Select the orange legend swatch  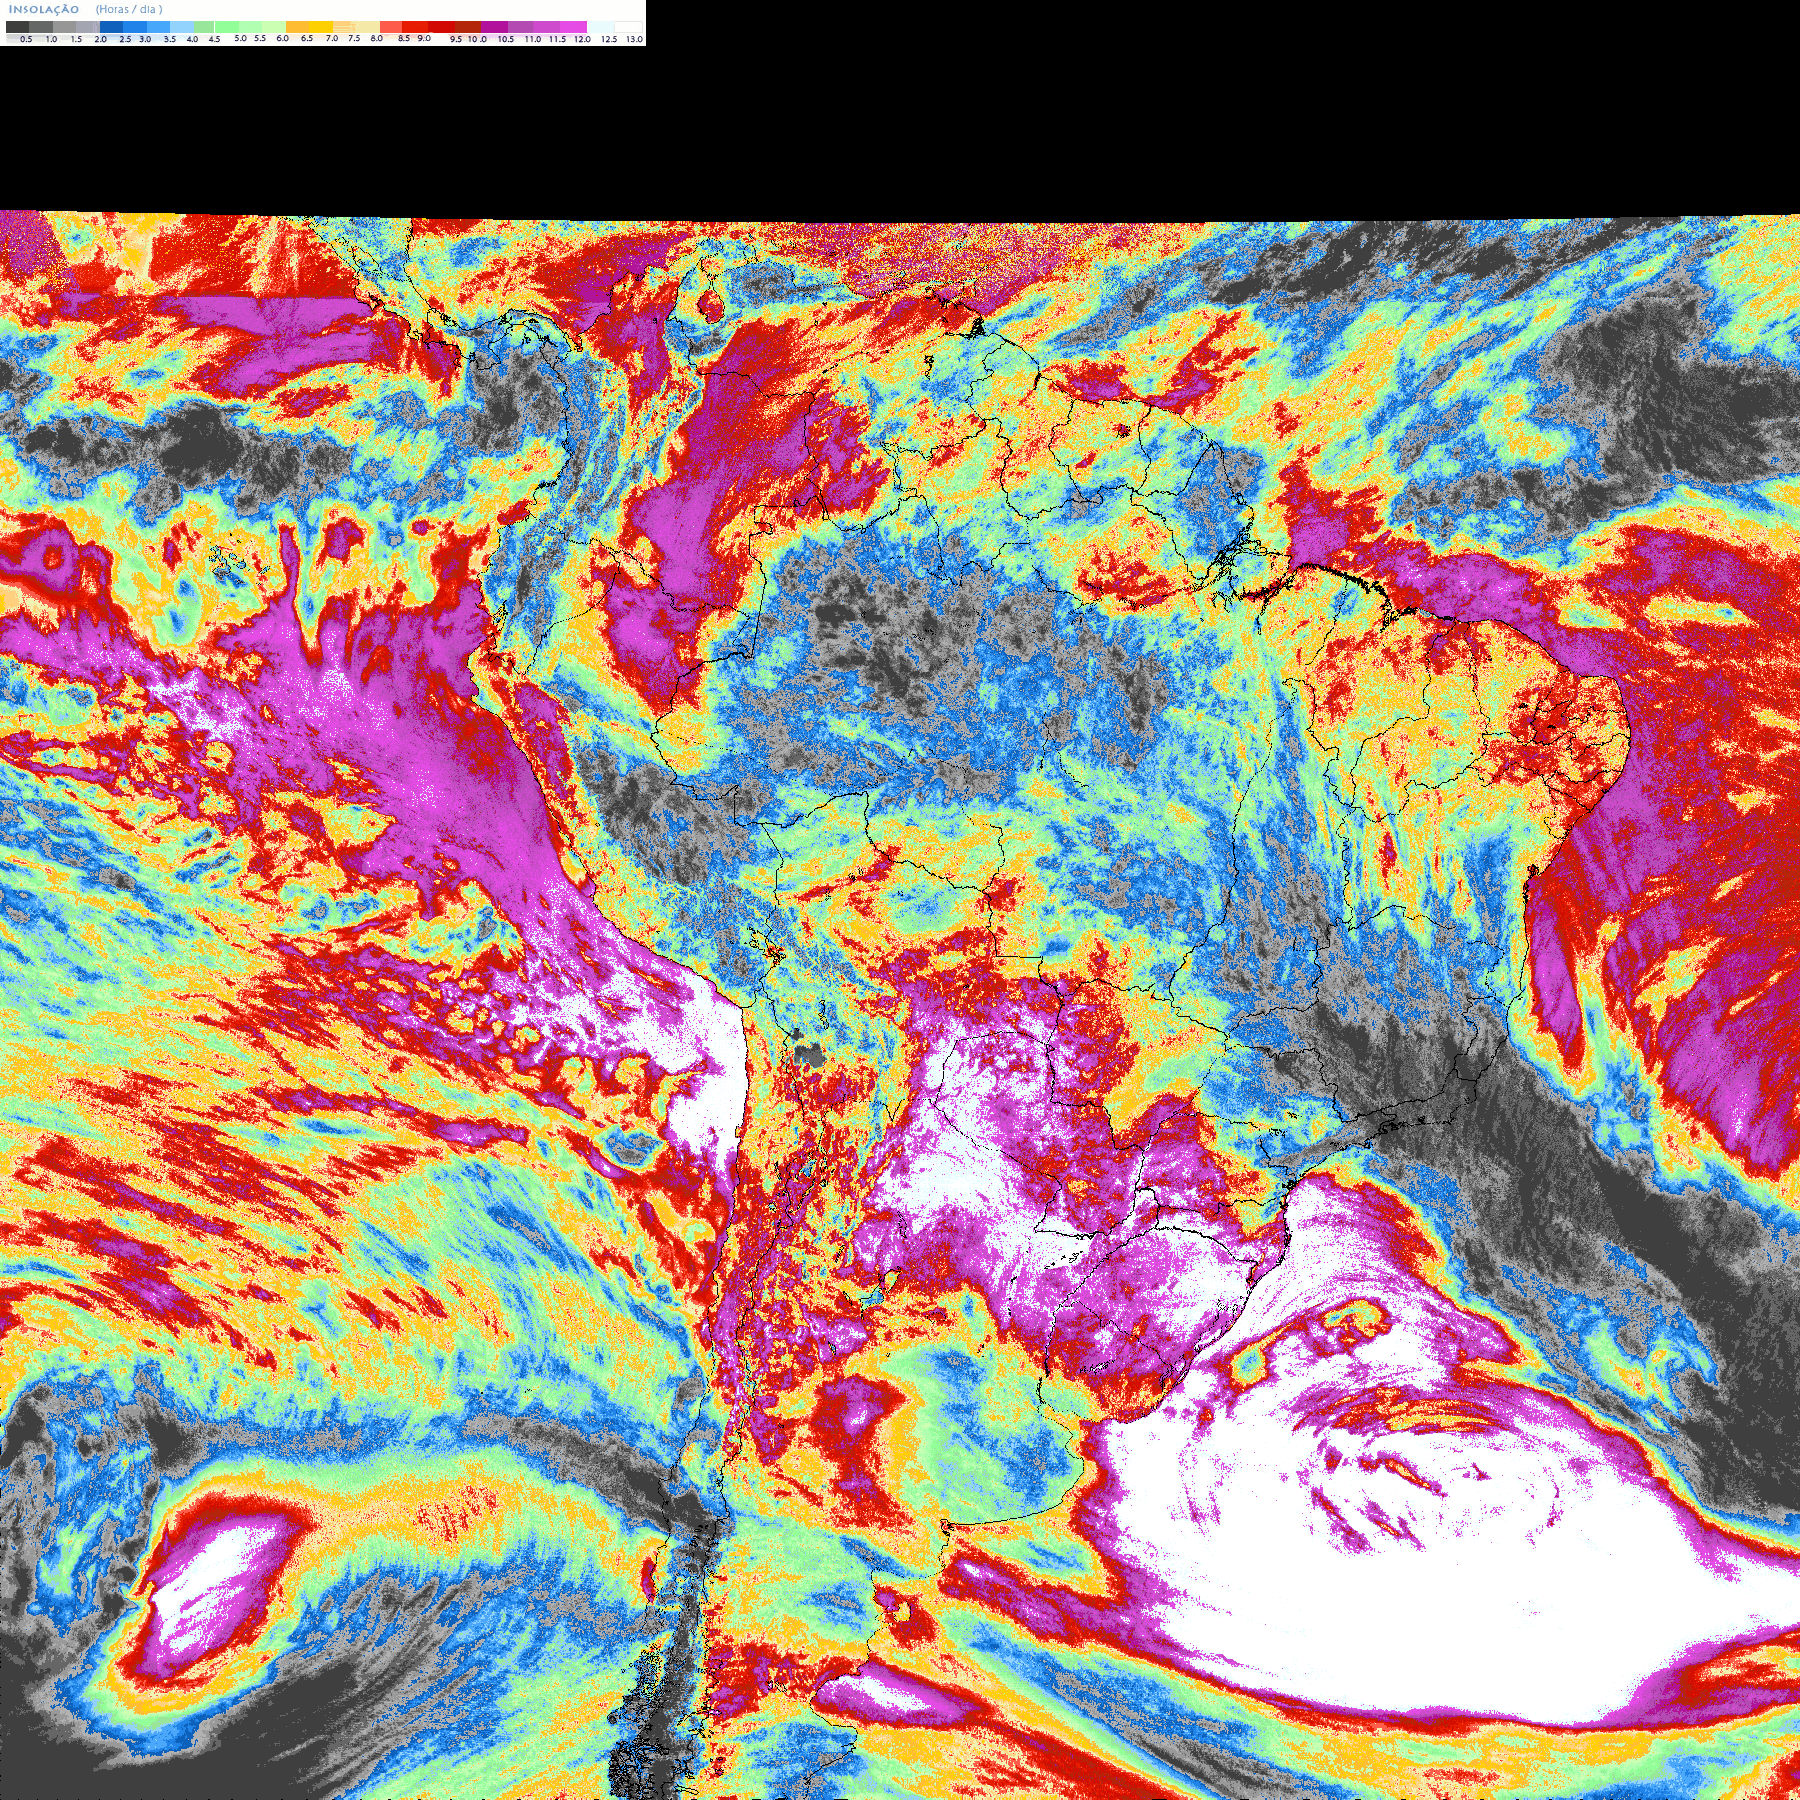(x=297, y=27)
